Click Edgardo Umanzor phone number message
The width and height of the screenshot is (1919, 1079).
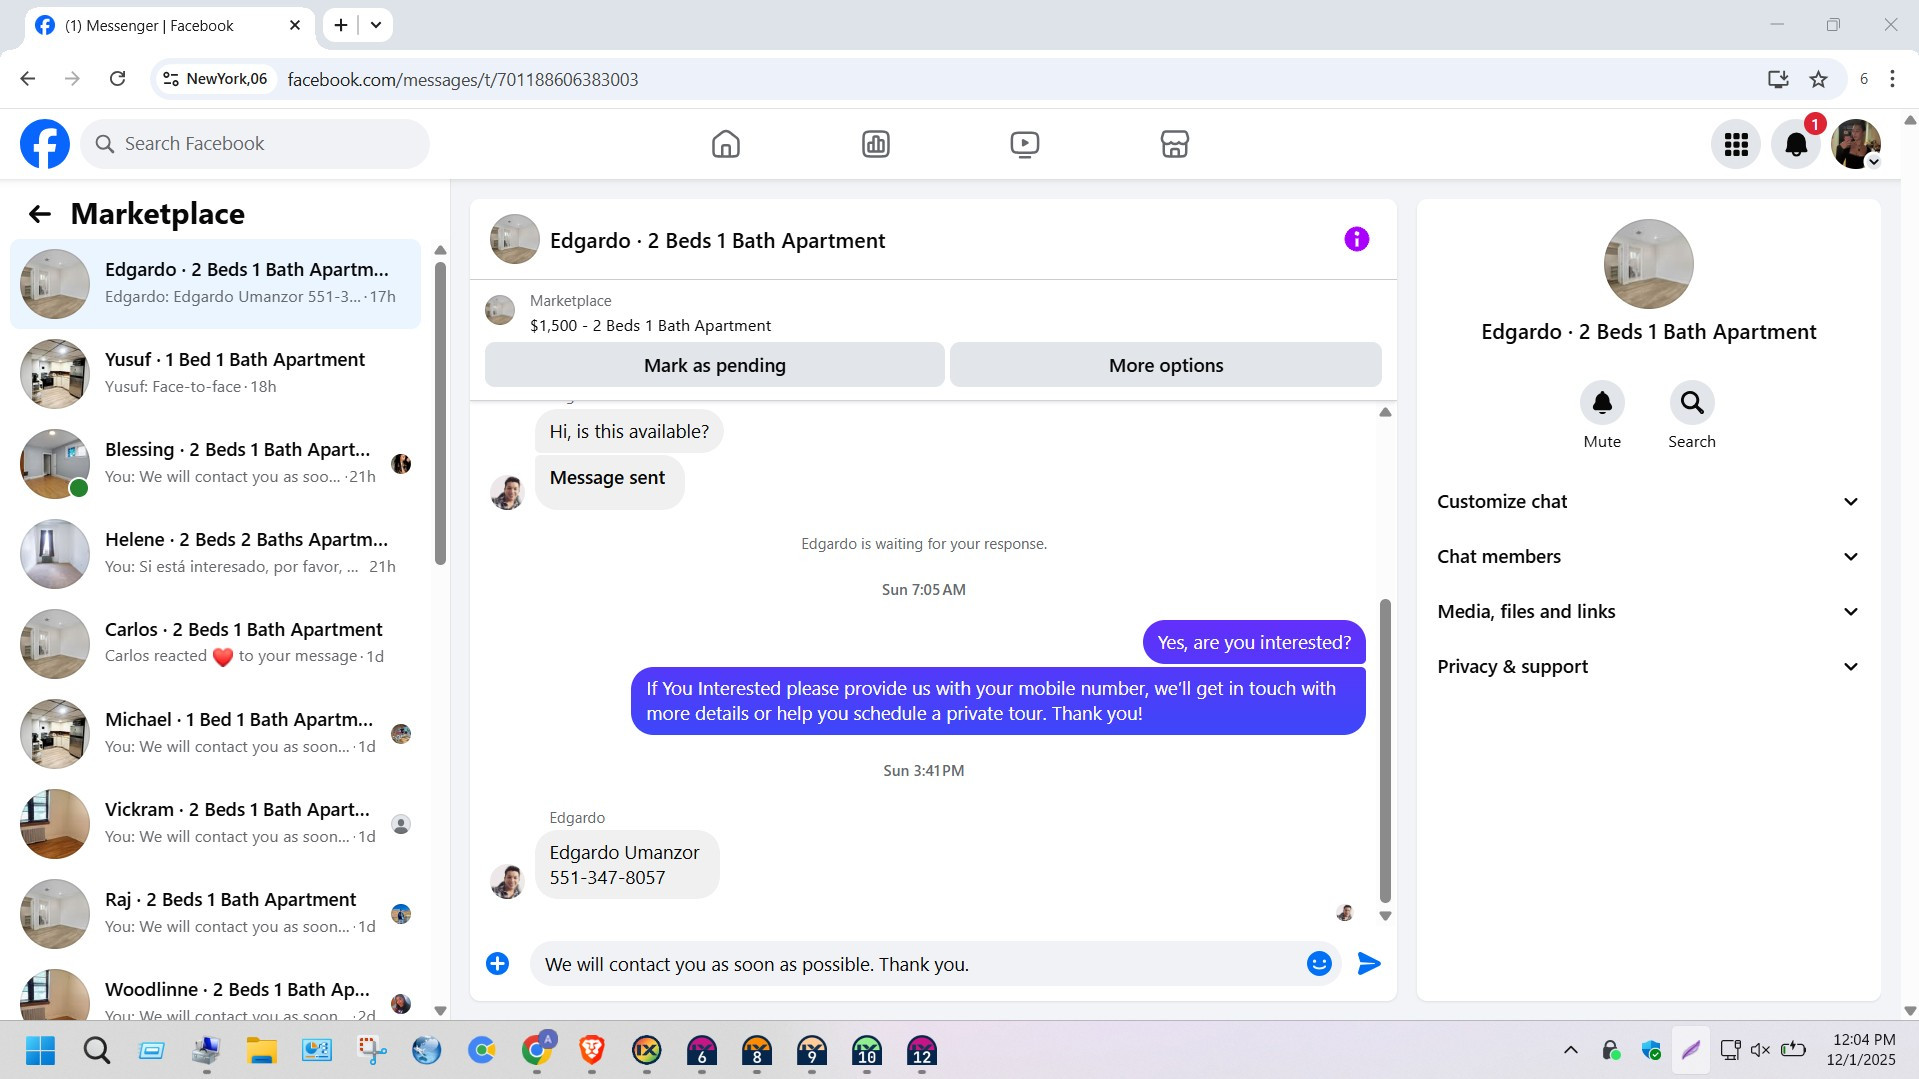[626, 865]
